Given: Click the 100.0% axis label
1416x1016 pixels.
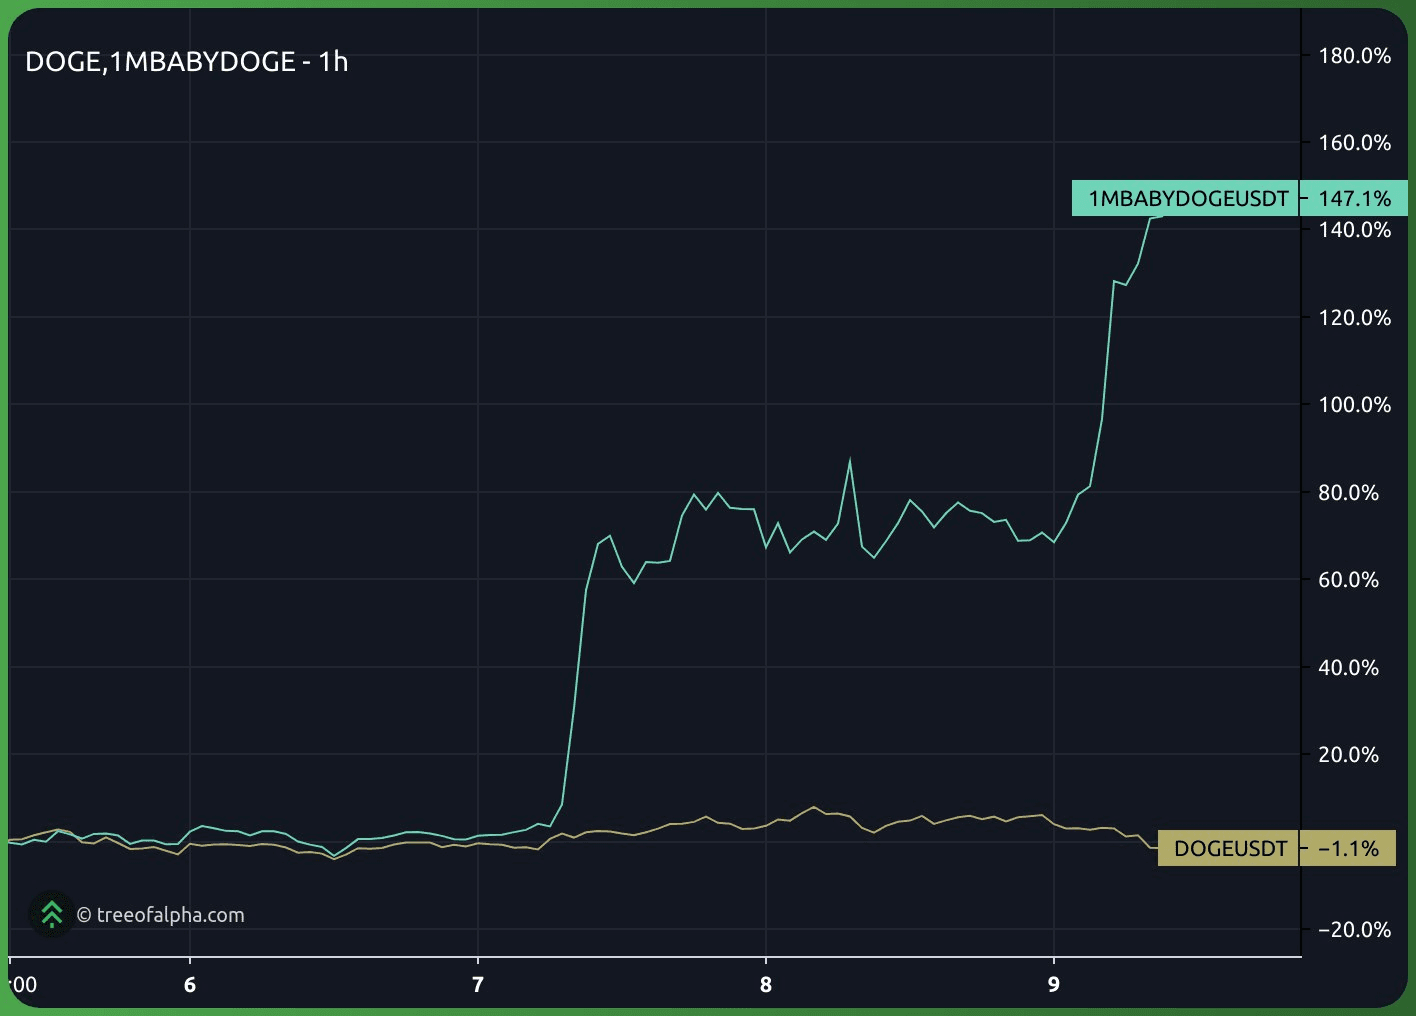Looking at the screenshot, I should pyautogui.click(x=1354, y=405).
